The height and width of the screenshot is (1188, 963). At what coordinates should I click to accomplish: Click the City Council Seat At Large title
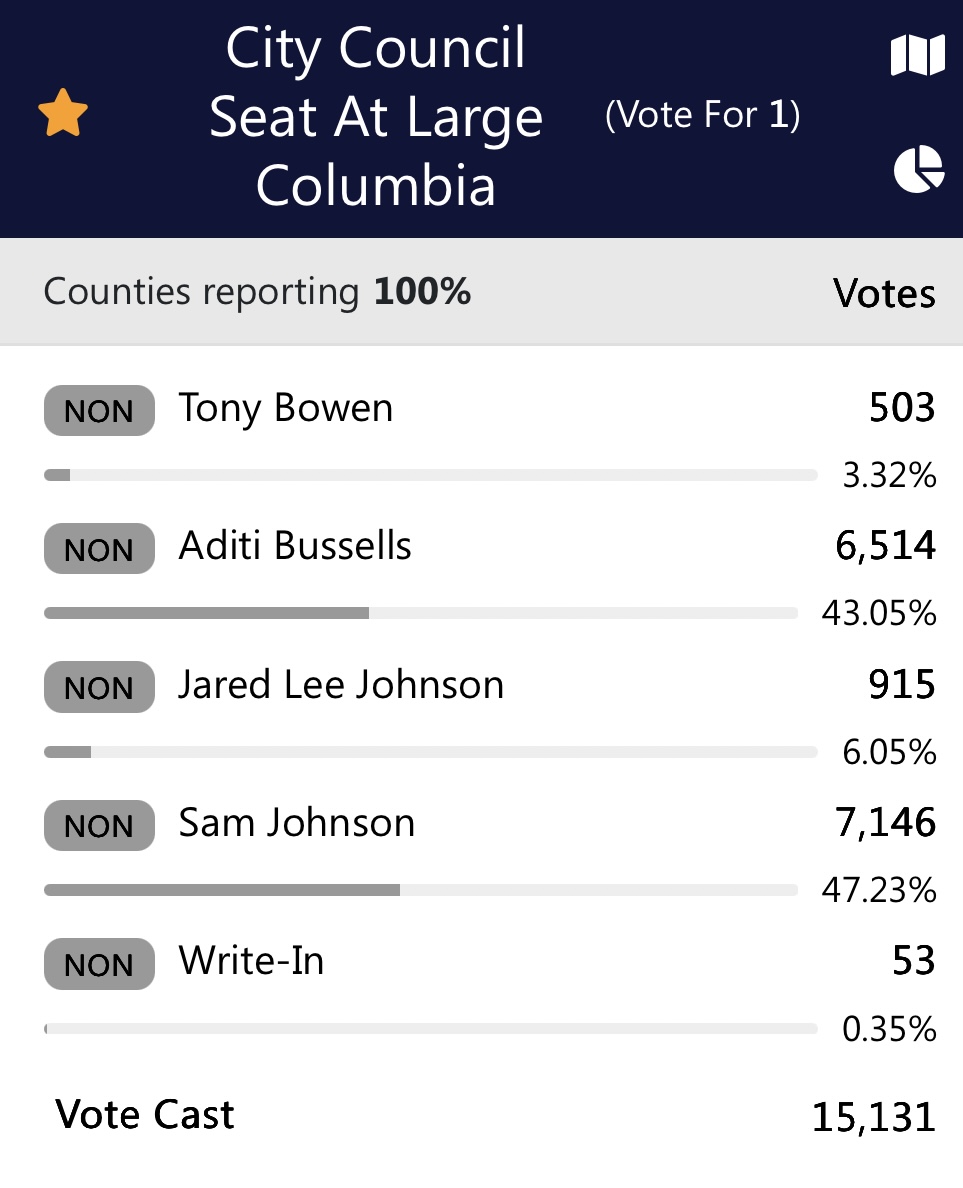(x=377, y=115)
